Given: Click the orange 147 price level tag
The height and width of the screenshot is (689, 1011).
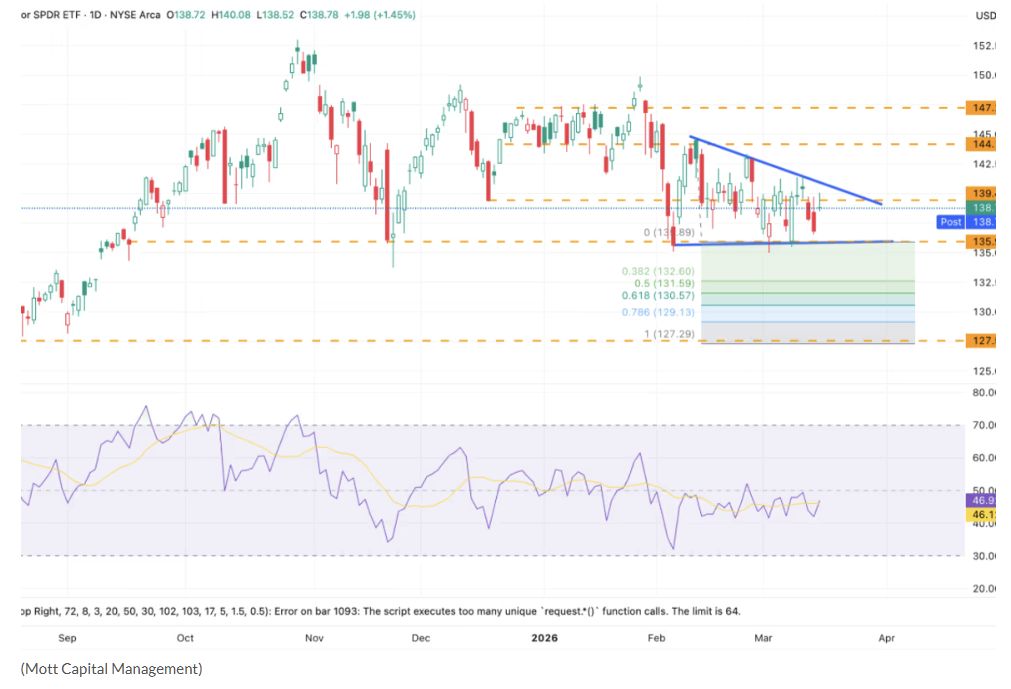Looking at the screenshot, I should pyautogui.click(x=981, y=107).
